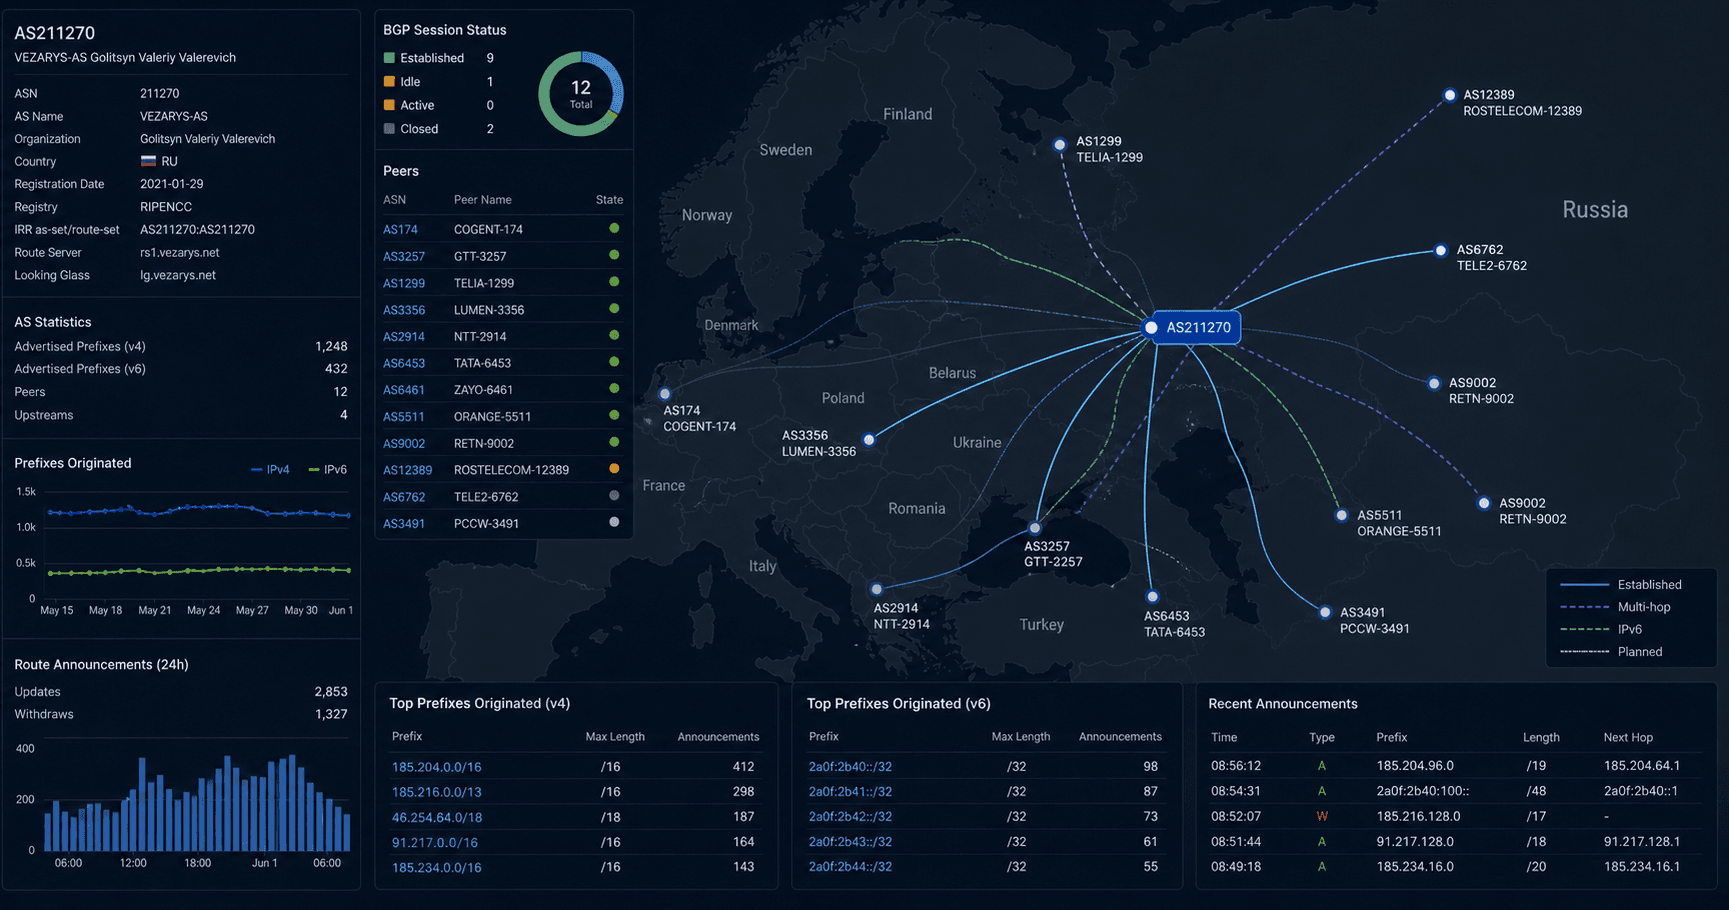Screen dimensions: 1729x910
Task: Toggle IPv4 series in Prefixes Originated legend
Action: 270,470
